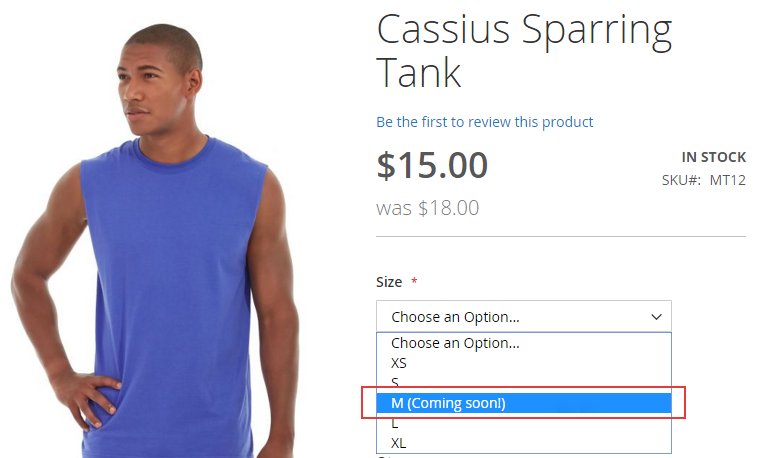This screenshot has width=766, height=458.
Task: Click the Size field label
Action: click(x=389, y=282)
